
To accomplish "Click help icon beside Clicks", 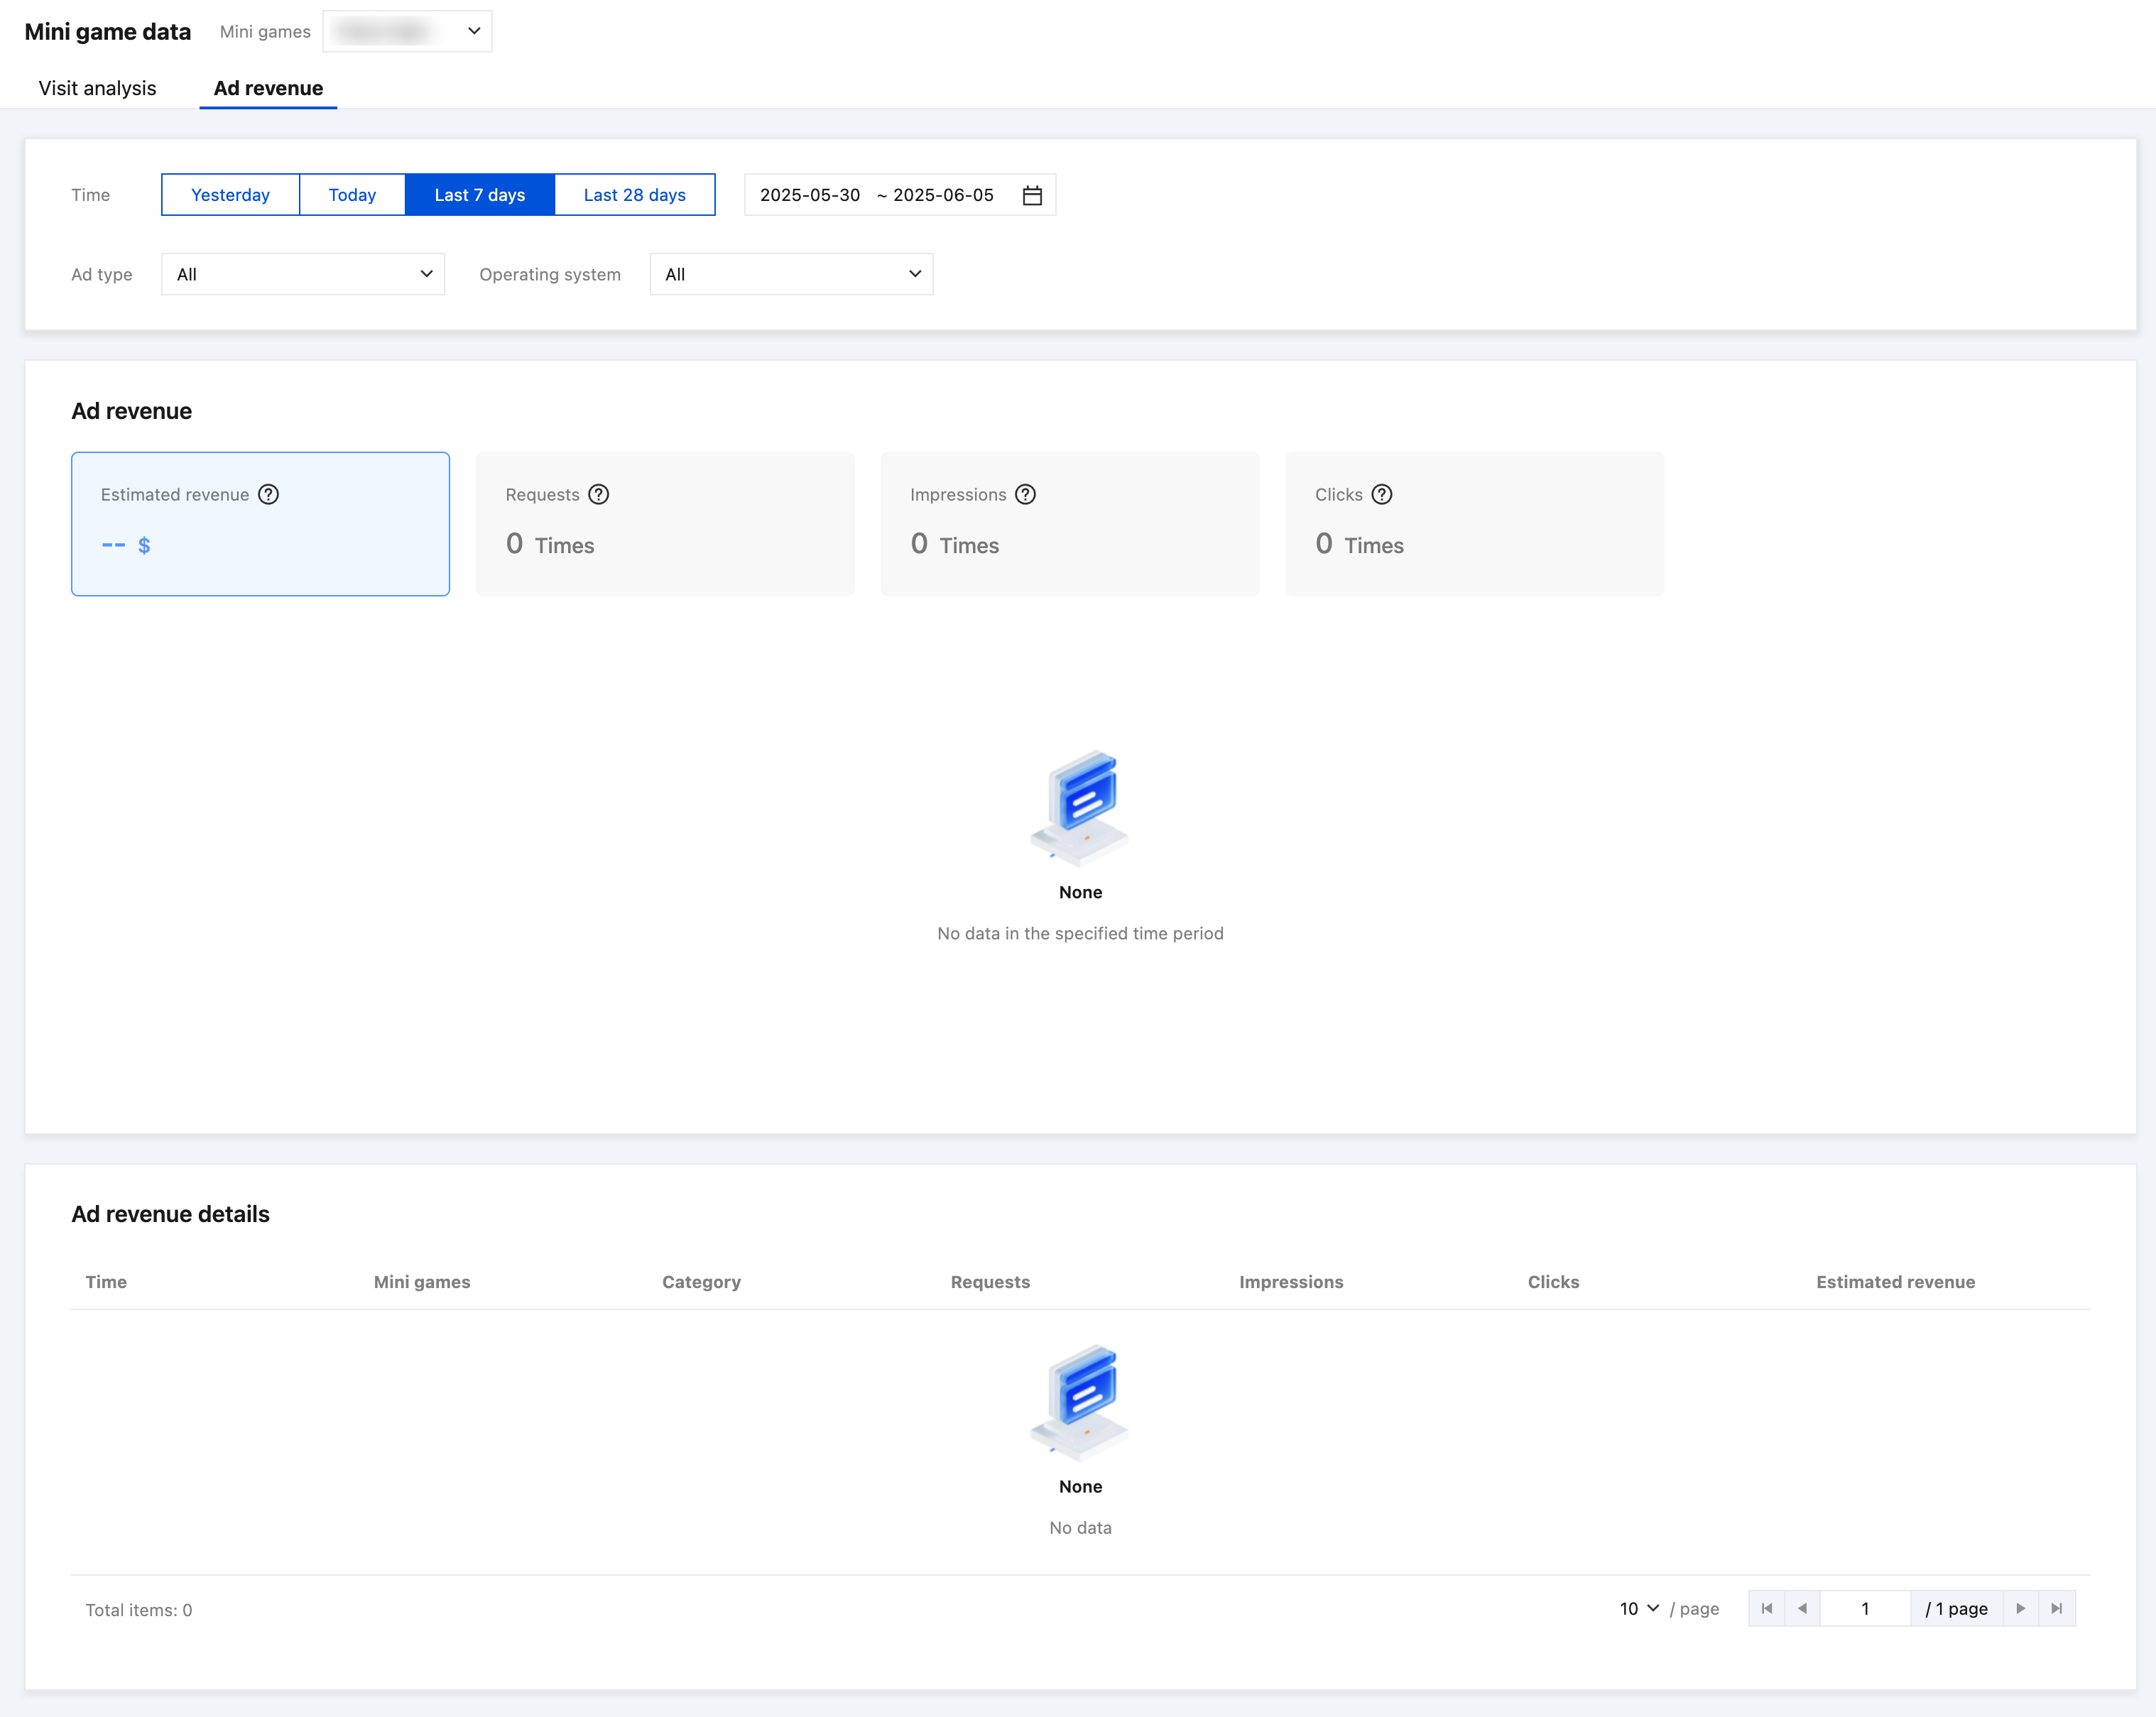I will [1381, 494].
